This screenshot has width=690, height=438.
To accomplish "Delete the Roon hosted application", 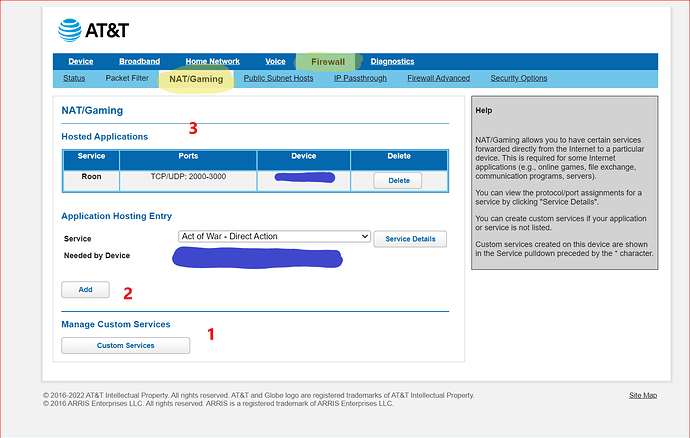I will click(398, 180).
